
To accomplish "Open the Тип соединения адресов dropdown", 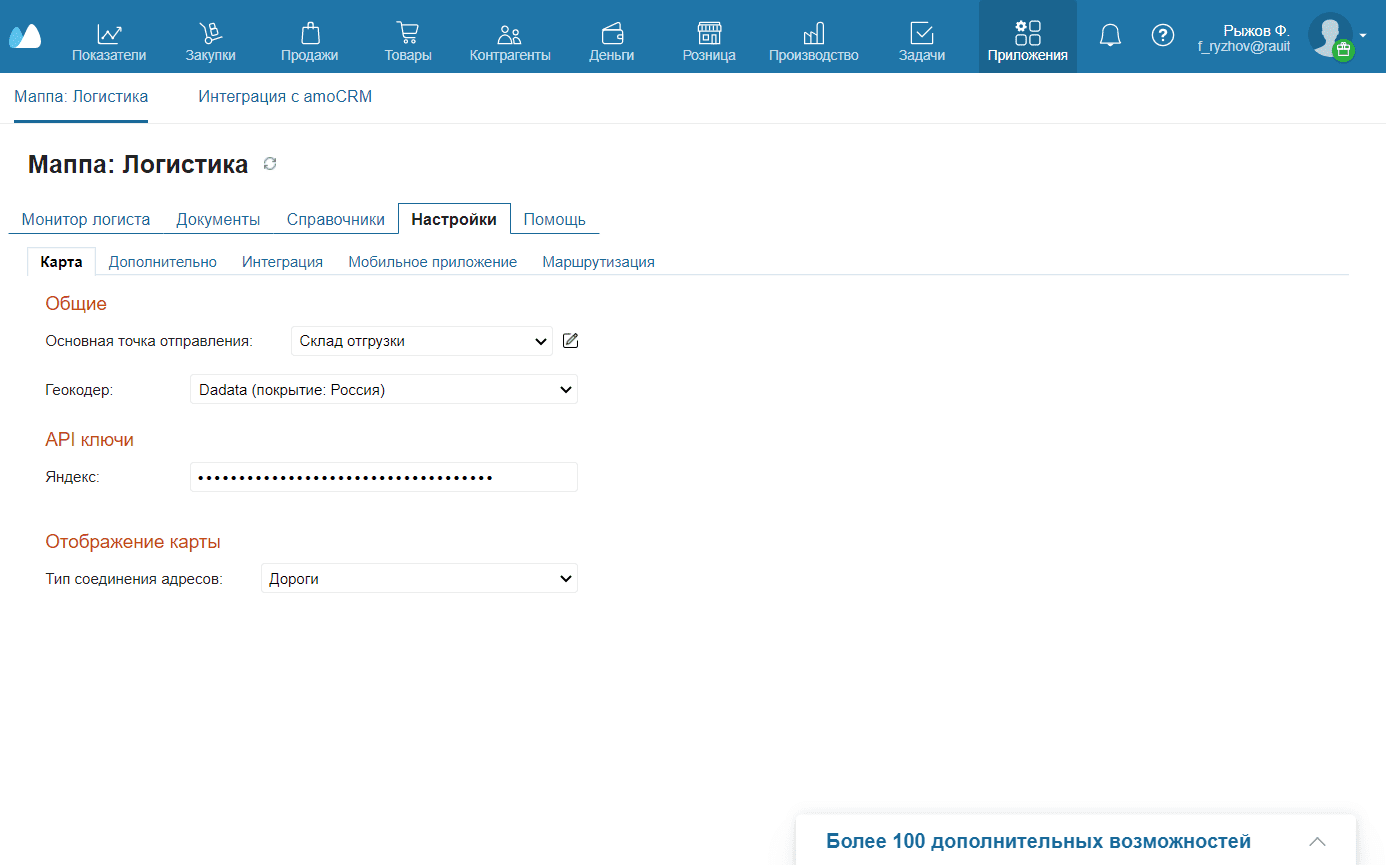I will 419,578.
